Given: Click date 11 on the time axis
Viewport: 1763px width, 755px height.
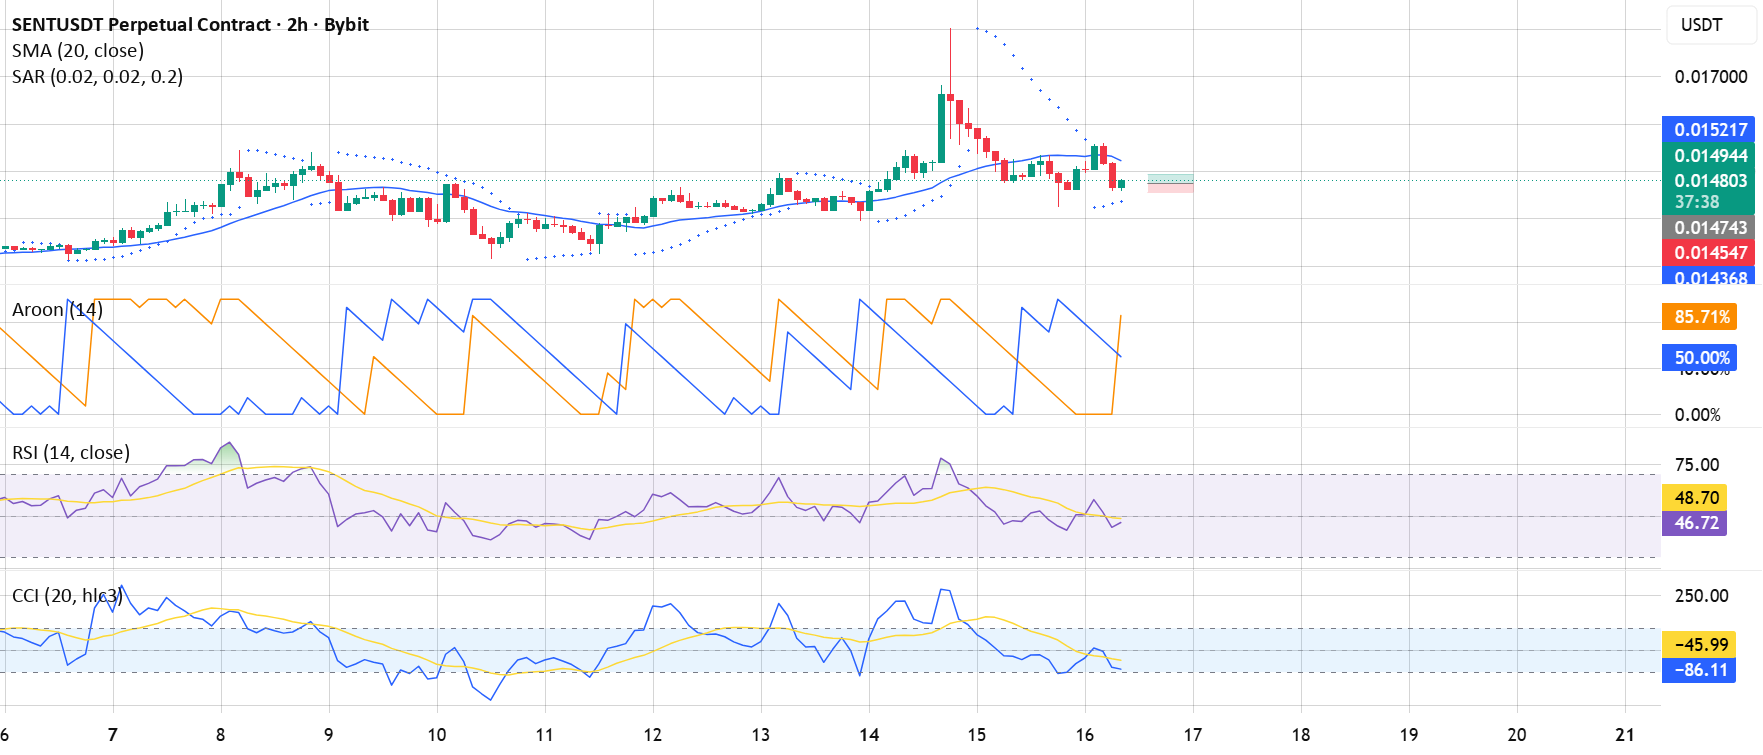Looking at the screenshot, I should point(545,735).
